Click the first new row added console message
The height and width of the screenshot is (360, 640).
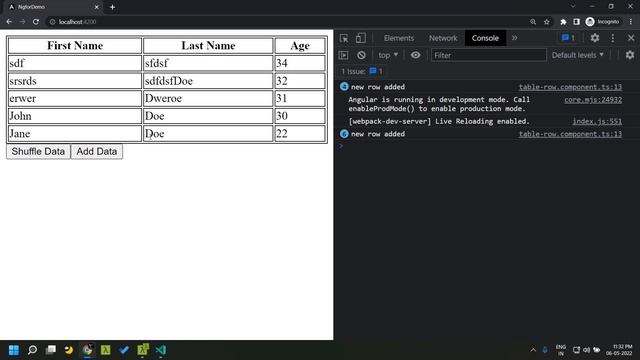click(378, 87)
